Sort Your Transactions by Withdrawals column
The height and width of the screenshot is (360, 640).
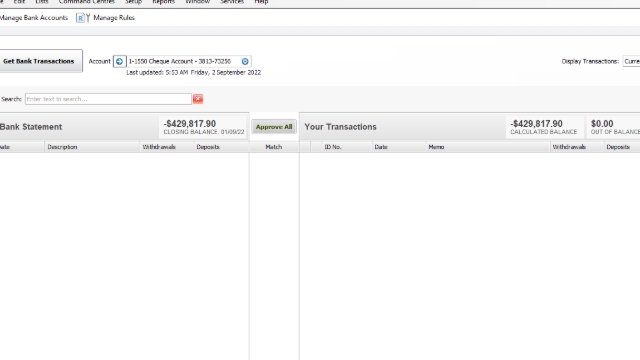point(577,147)
